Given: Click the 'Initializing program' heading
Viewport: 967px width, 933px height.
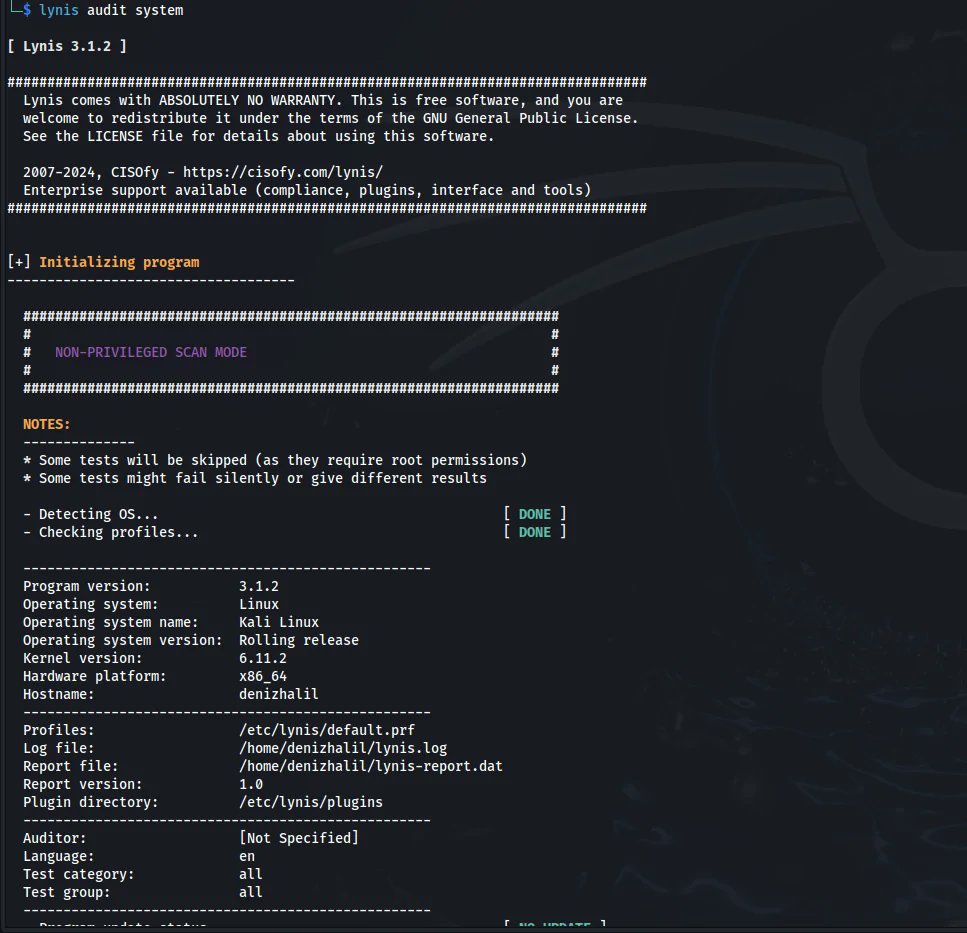Looking at the screenshot, I should (119, 262).
